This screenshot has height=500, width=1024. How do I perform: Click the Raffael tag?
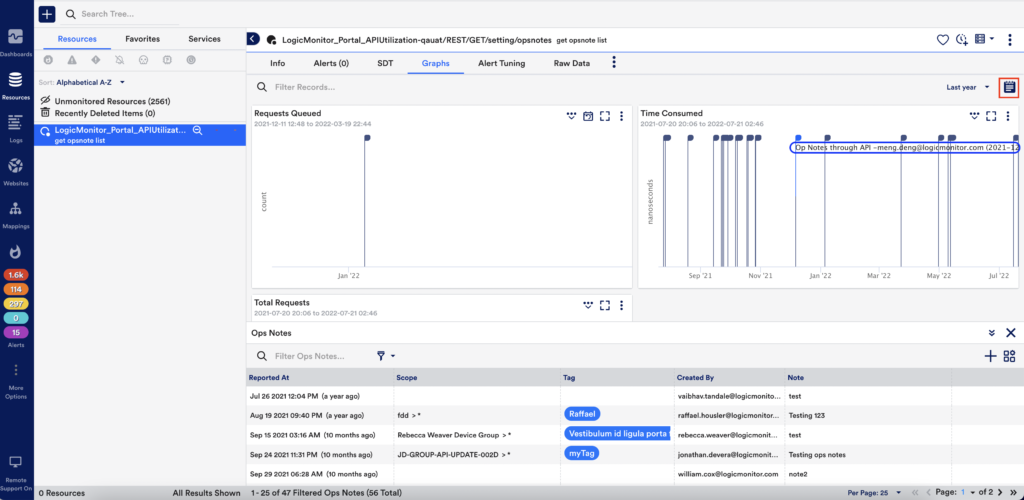[x=582, y=414]
